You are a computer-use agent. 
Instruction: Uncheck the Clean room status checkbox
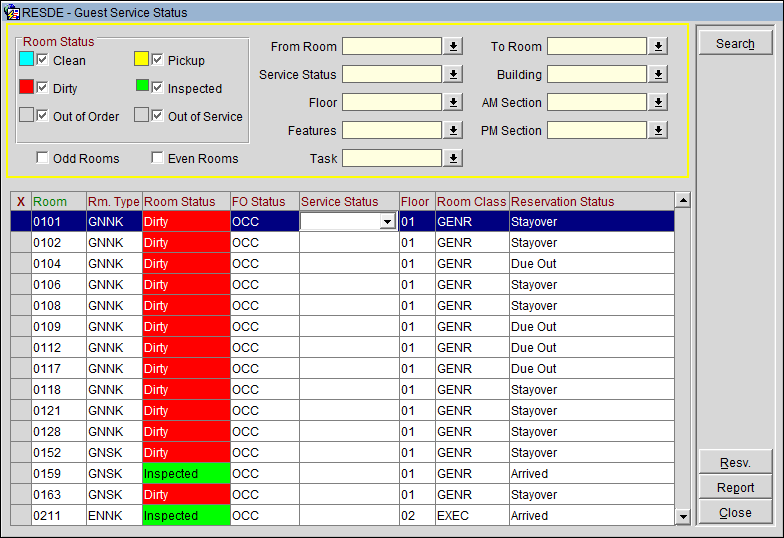pyautogui.click(x=43, y=60)
